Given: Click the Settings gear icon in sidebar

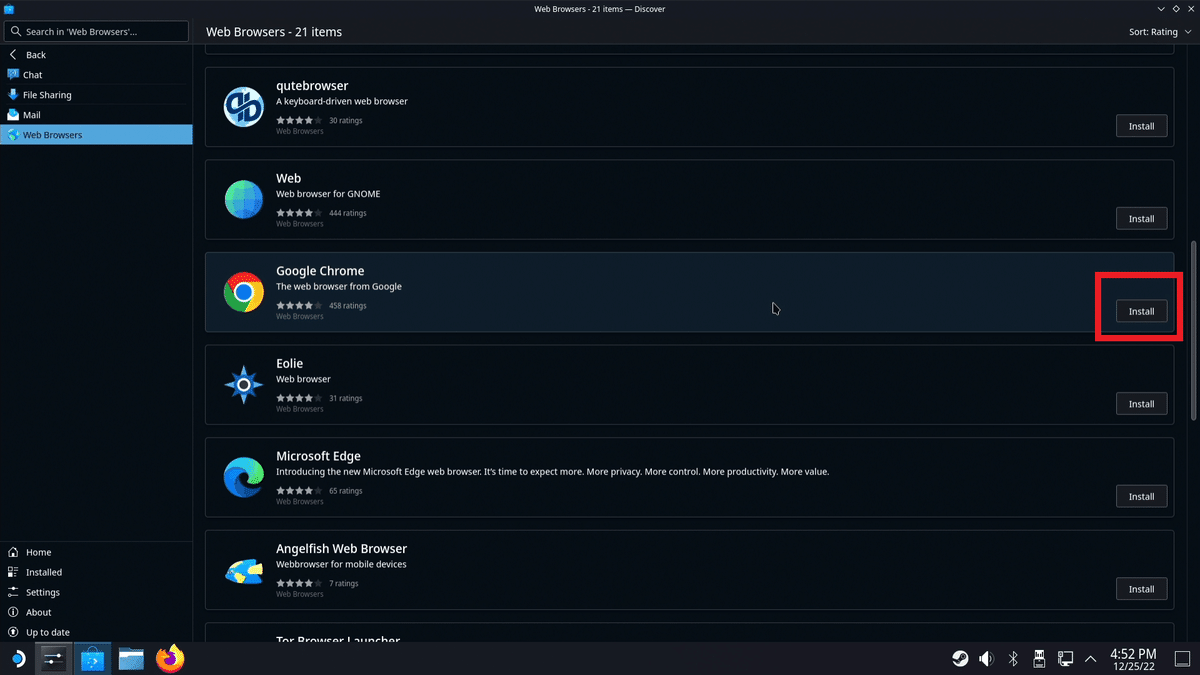Looking at the screenshot, I should tap(13, 592).
